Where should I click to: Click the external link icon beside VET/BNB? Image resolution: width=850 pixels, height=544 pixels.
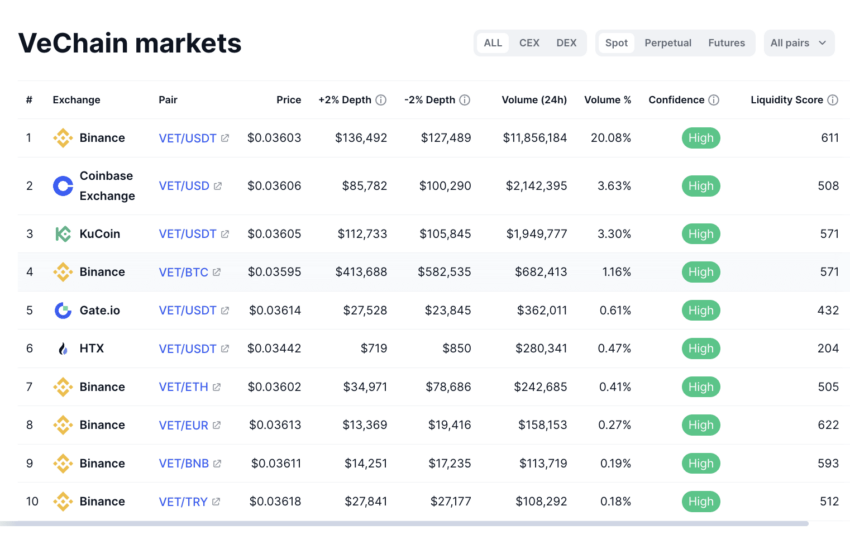tap(217, 463)
